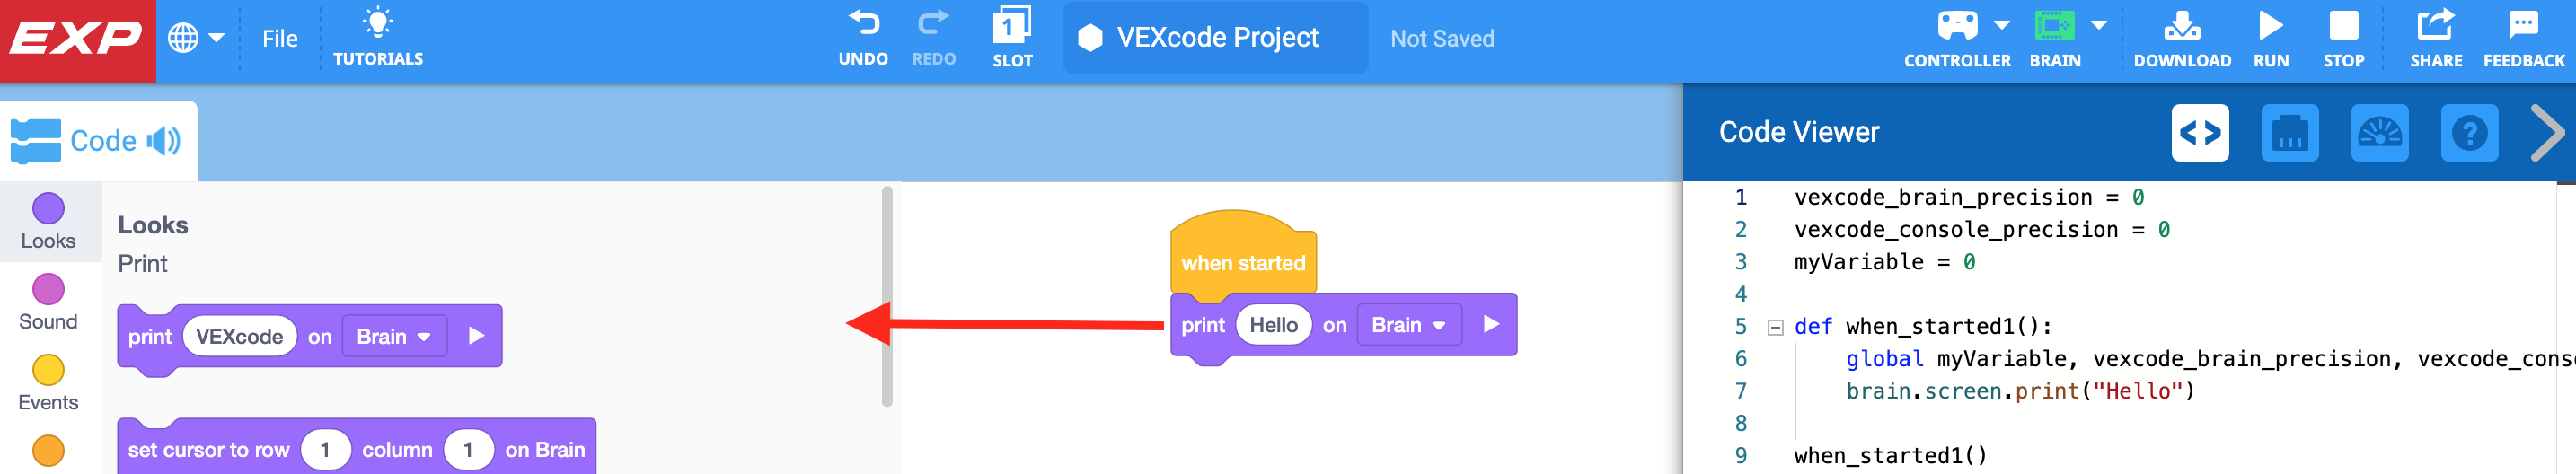Open the Help question mark icon
The height and width of the screenshot is (474, 2576).
(2468, 133)
